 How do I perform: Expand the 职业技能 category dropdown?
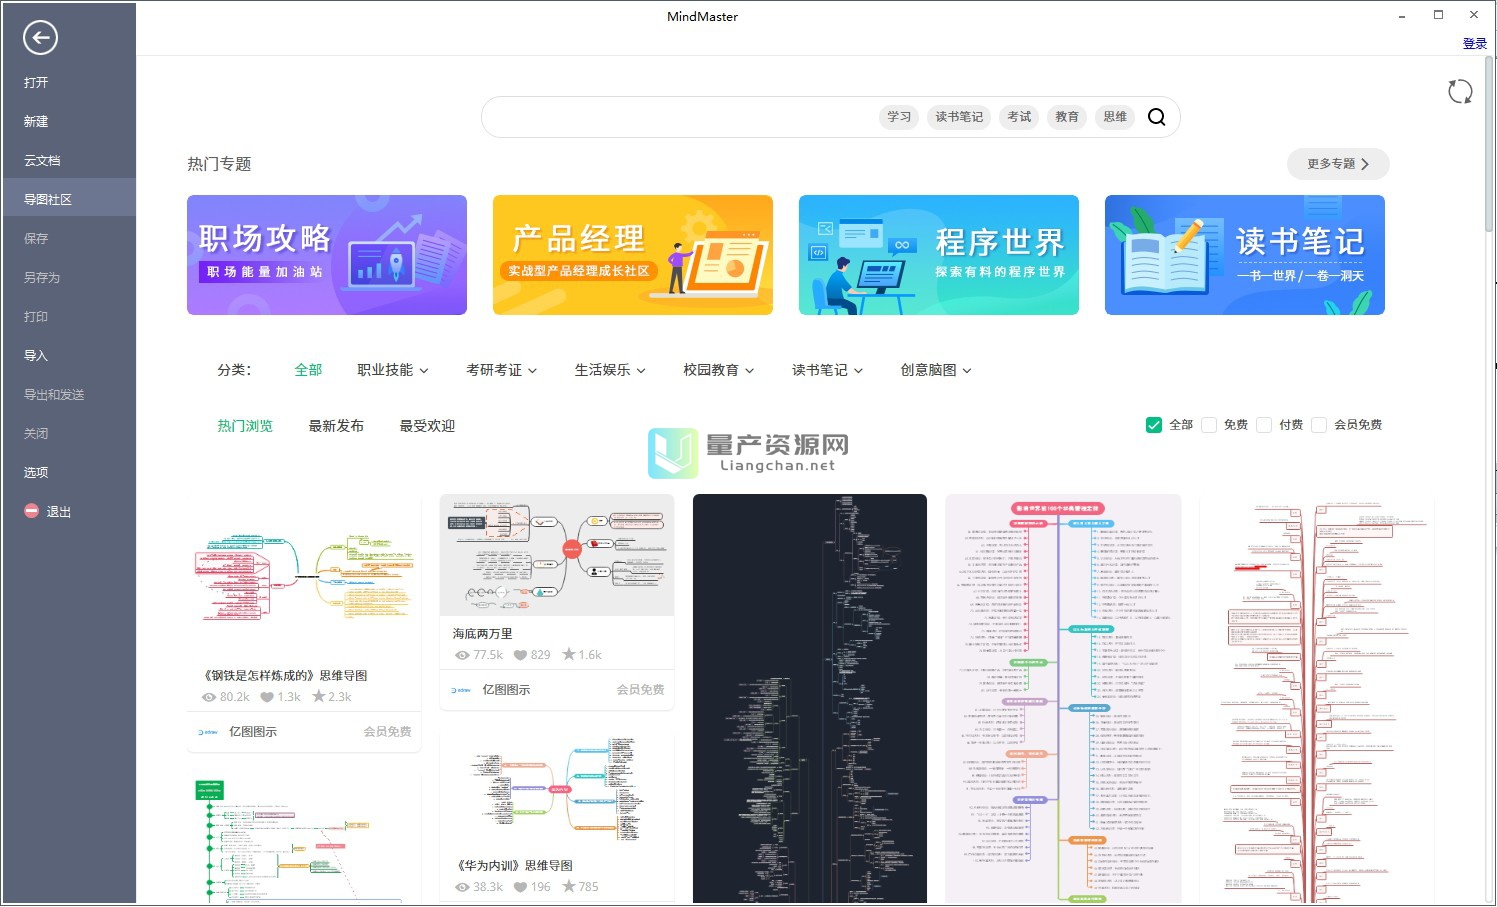393,370
